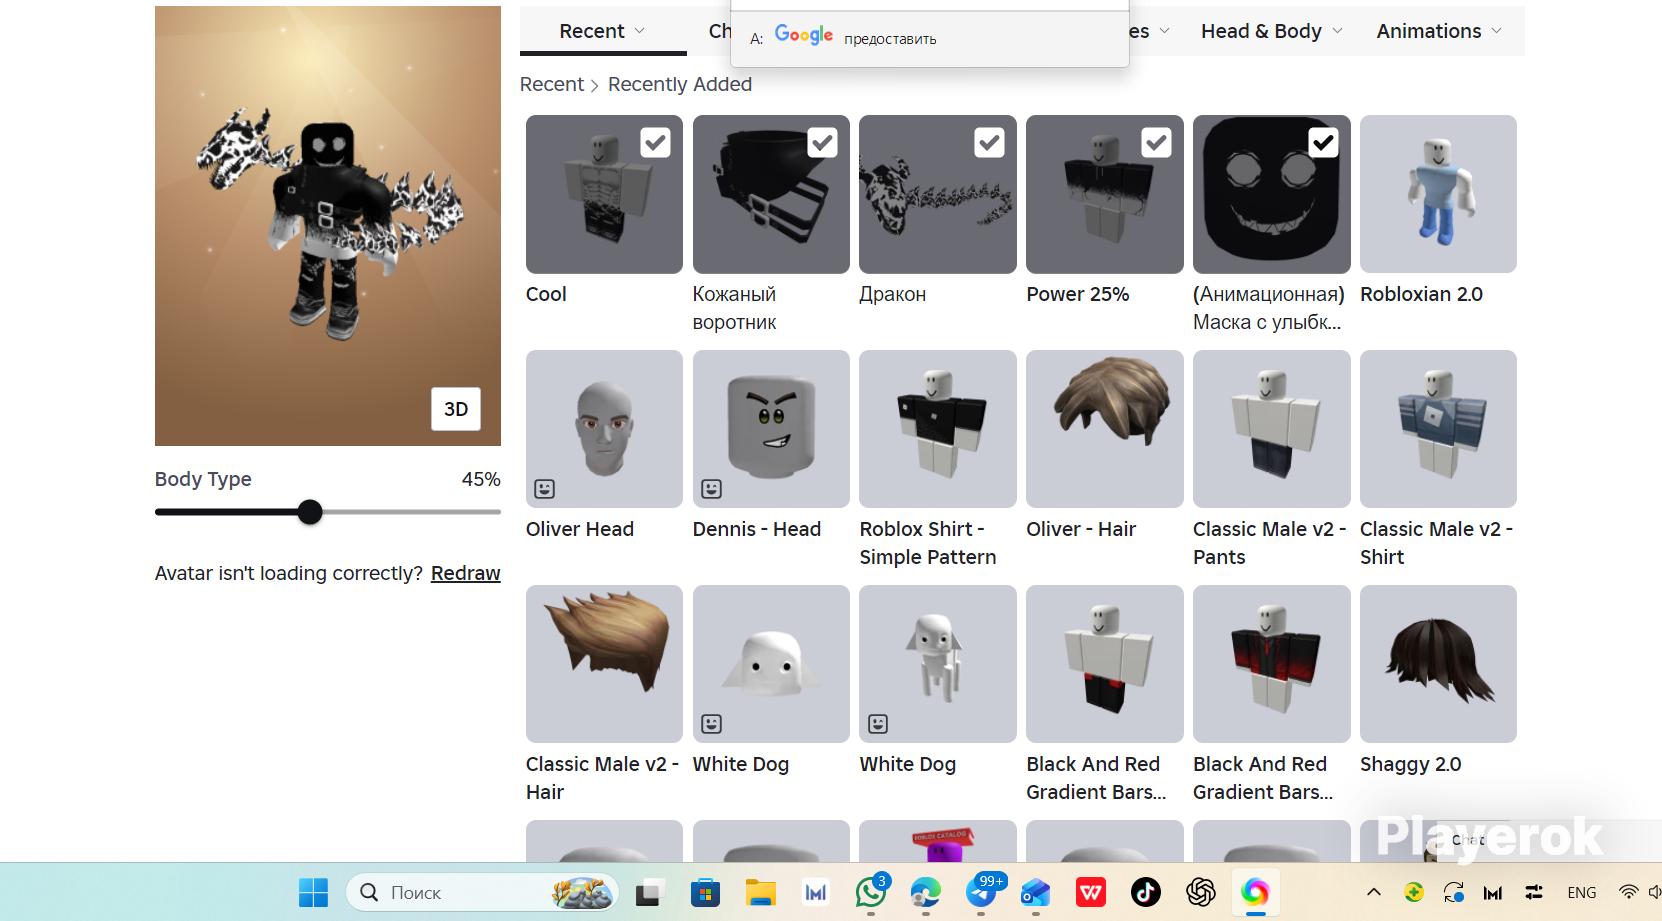Image resolution: width=1662 pixels, height=921 pixels.
Task: Switch the ENG input language indicator
Action: [x=1582, y=892]
